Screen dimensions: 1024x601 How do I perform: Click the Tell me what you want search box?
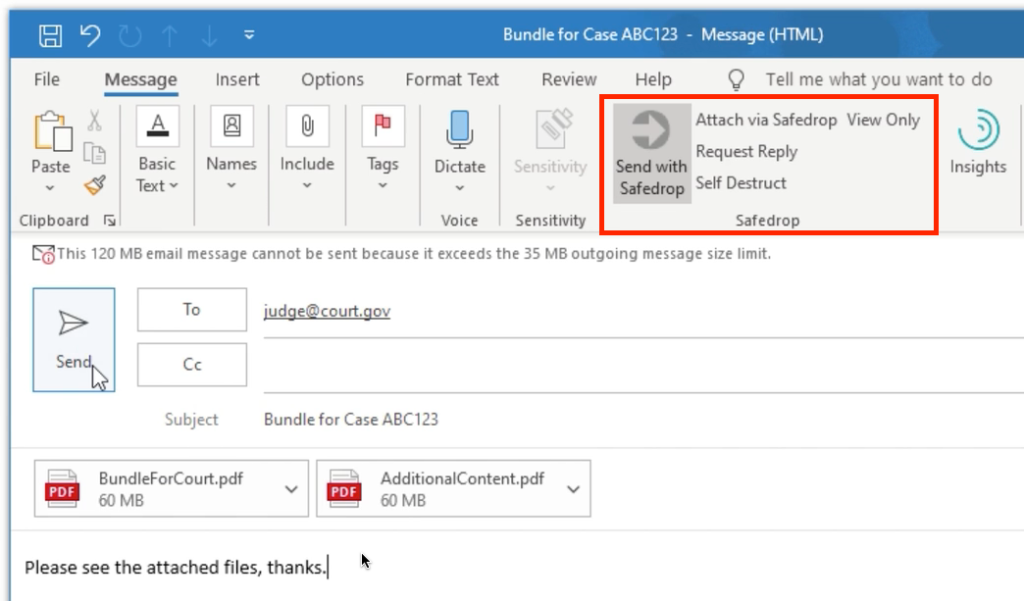point(878,80)
